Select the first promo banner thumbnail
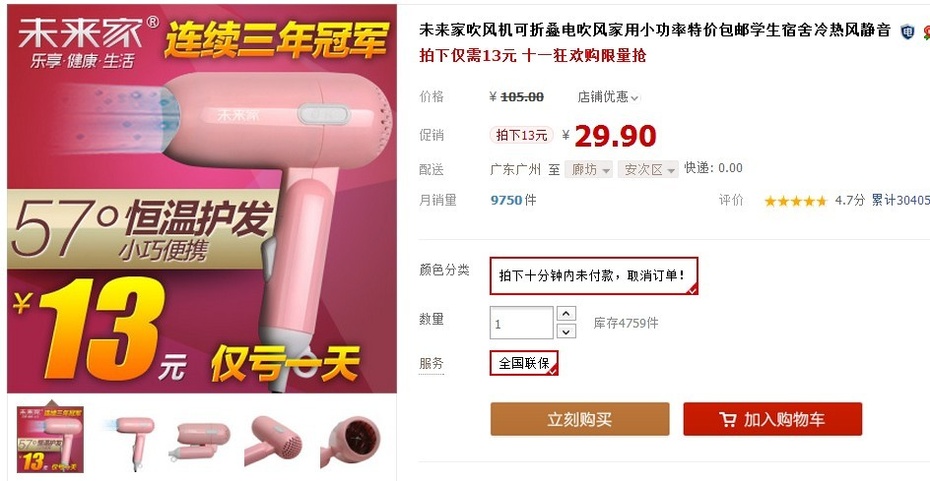 tap(50, 439)
